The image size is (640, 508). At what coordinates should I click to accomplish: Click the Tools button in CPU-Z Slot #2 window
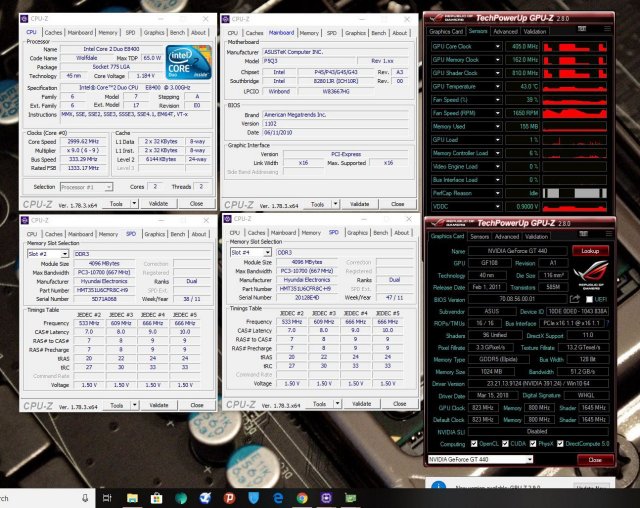[x=116, y=406]
